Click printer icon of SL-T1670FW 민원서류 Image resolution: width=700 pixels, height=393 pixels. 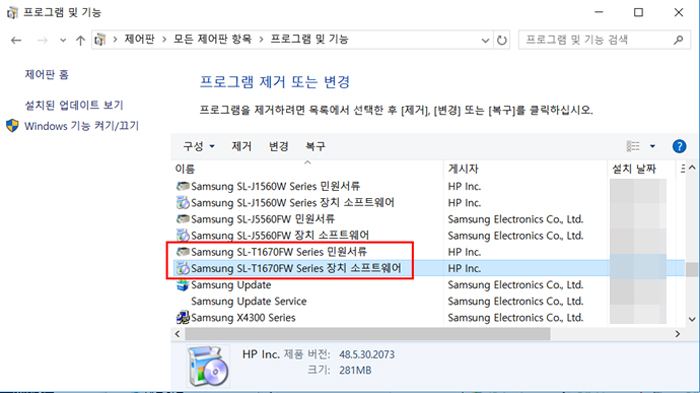183,252
